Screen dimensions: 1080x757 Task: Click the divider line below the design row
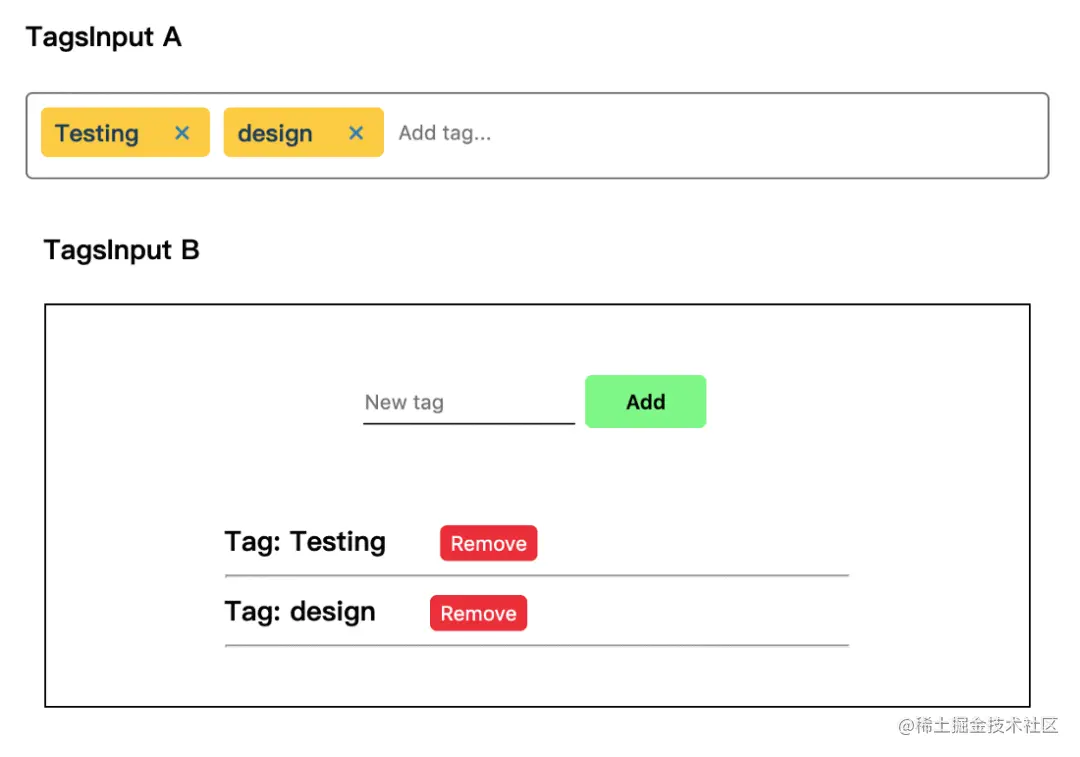coord(537,646)
